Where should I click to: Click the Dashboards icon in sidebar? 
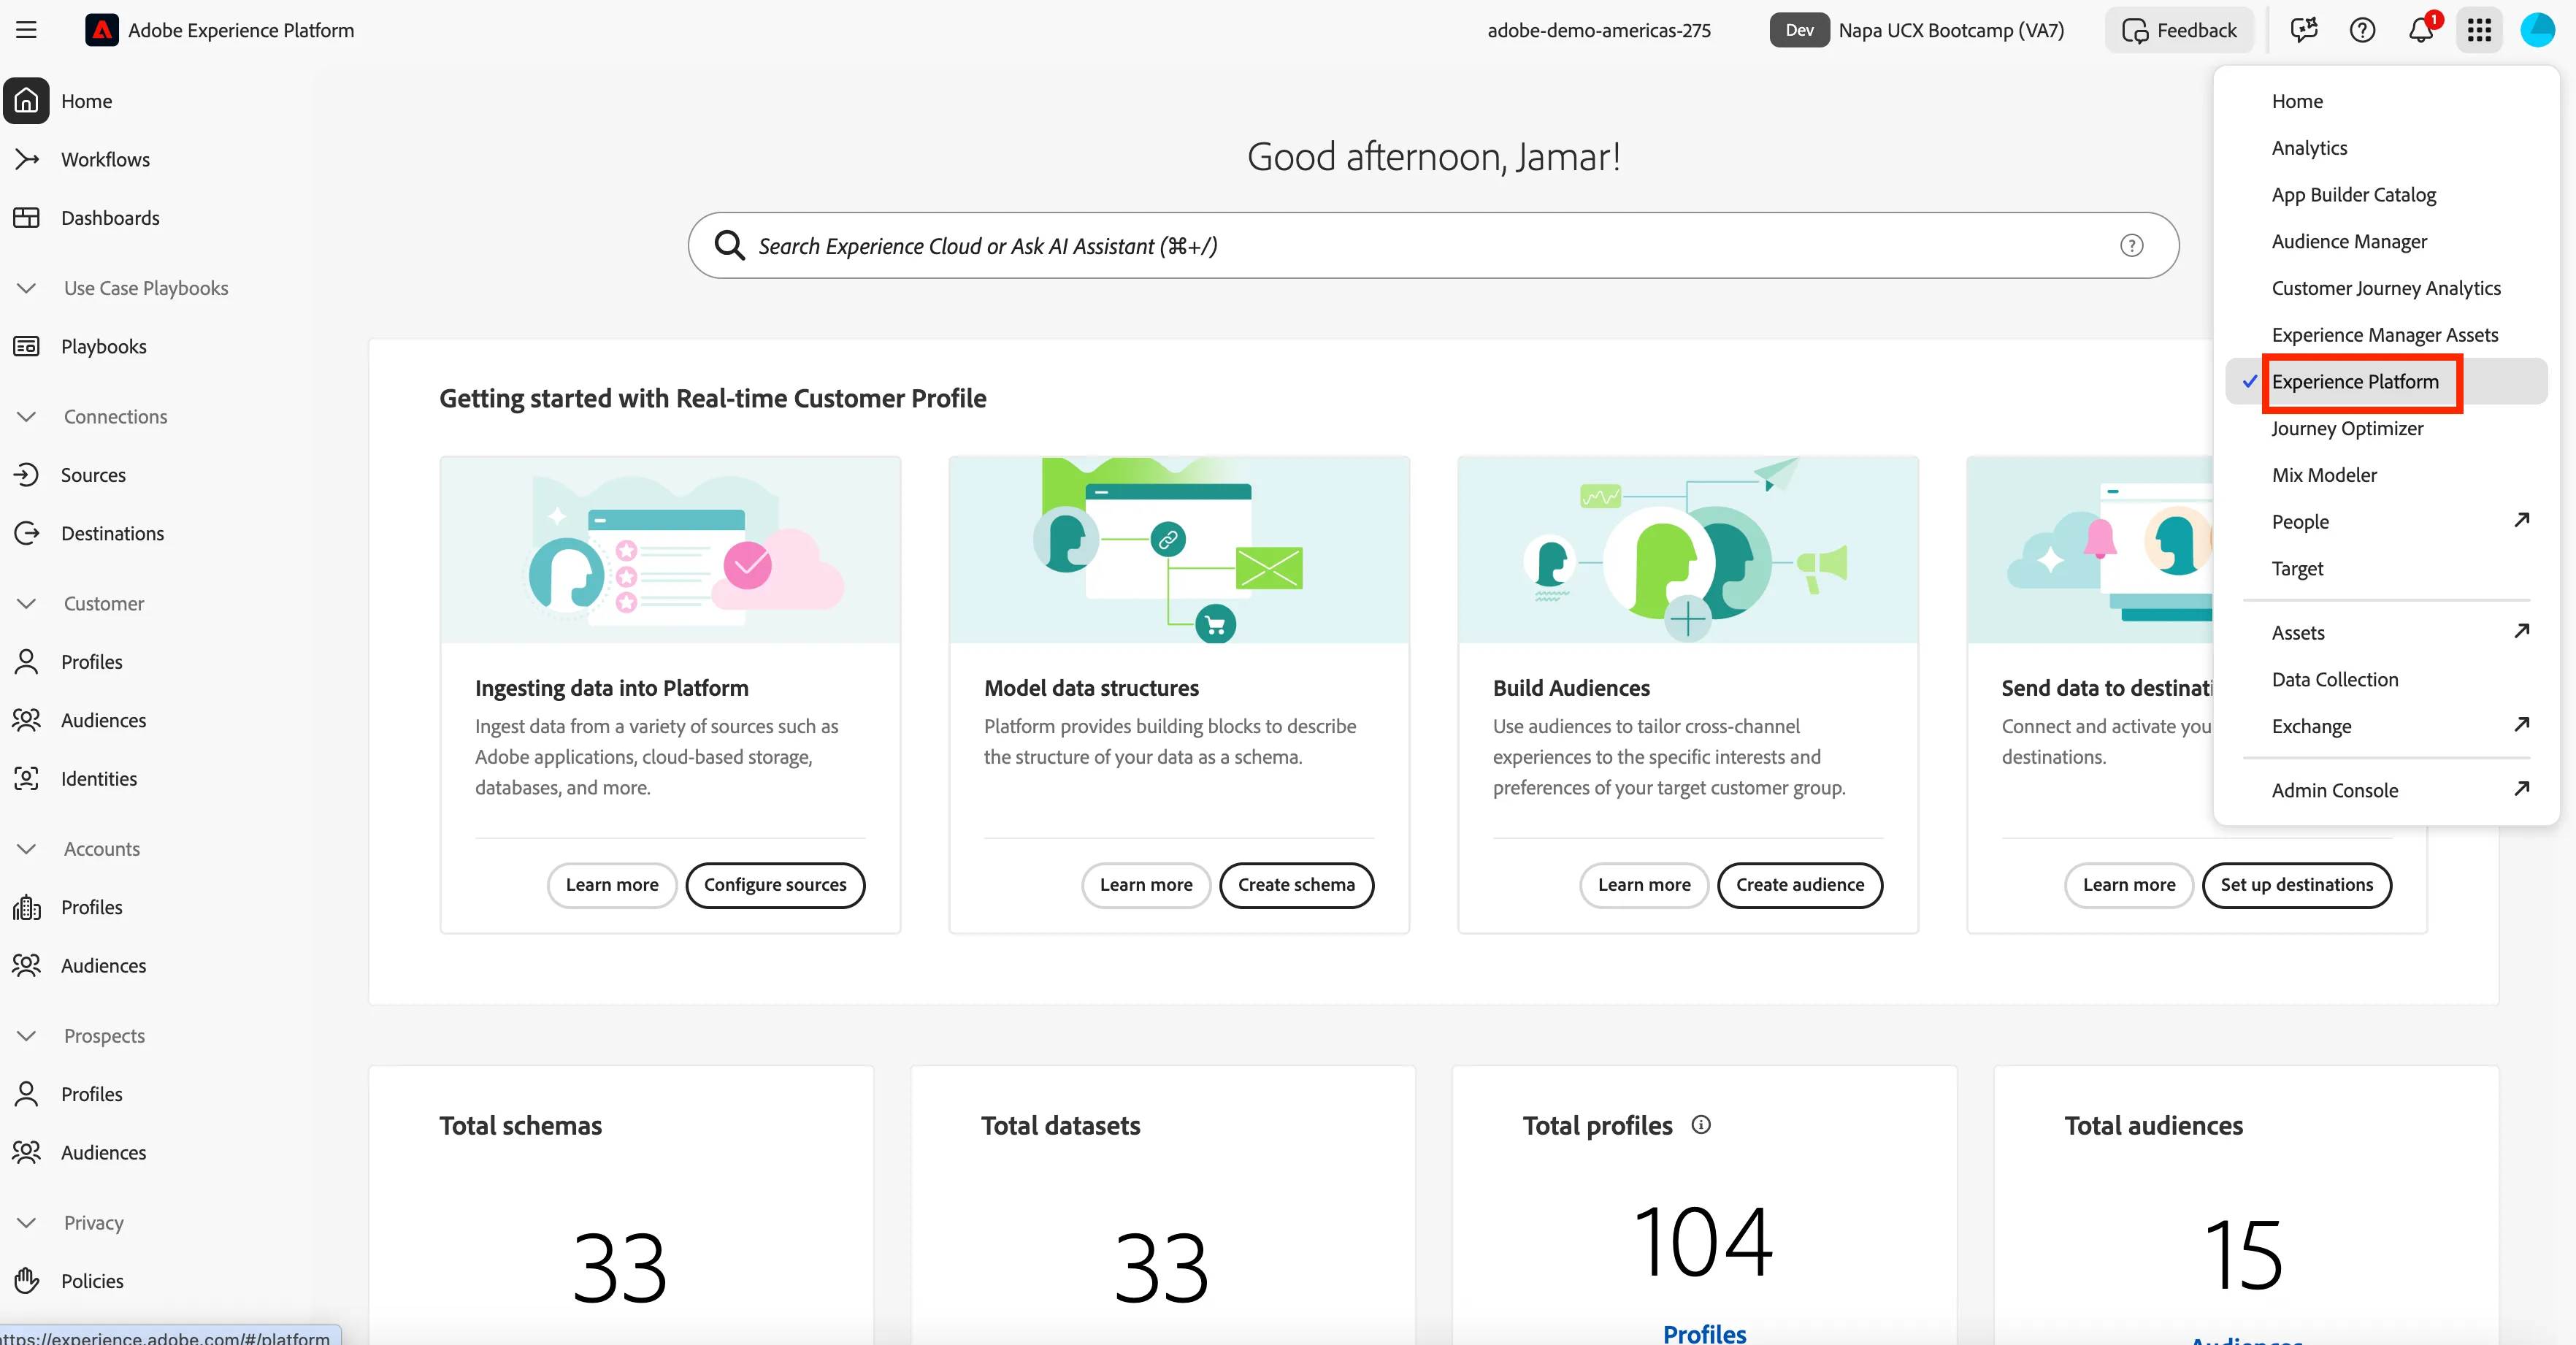point(27,217)
